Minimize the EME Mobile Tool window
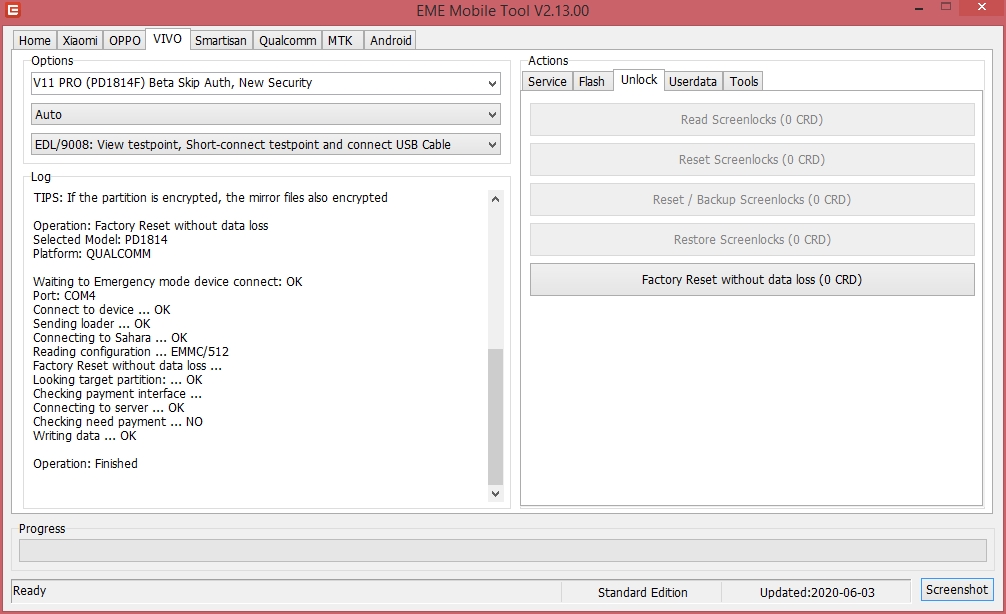1006x614 pixels. [x=920, y=8]
